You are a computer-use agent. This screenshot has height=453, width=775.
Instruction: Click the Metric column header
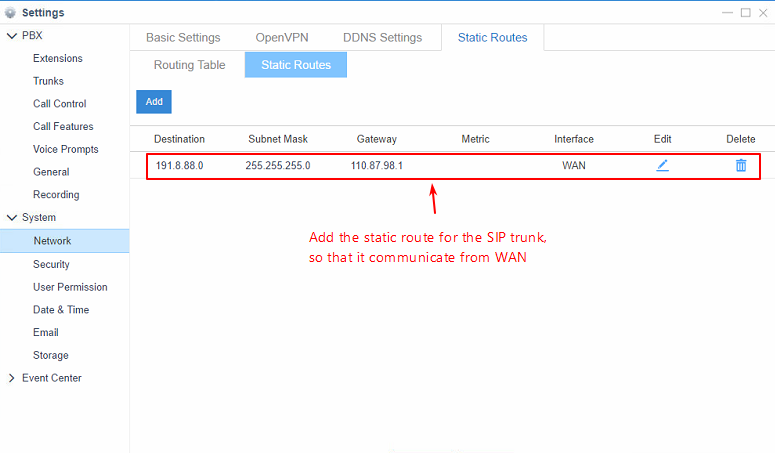click(x=475, y=139)
